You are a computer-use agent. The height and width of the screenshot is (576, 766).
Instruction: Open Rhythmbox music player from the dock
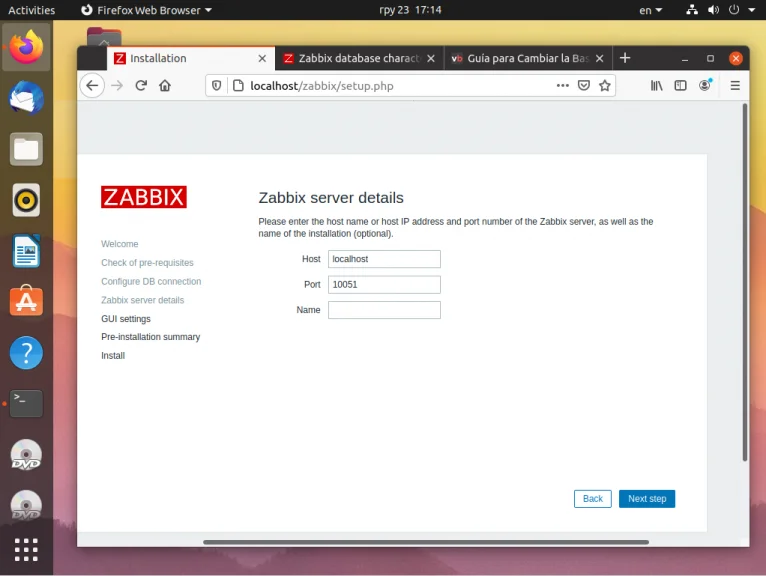[x=26, y=200]
